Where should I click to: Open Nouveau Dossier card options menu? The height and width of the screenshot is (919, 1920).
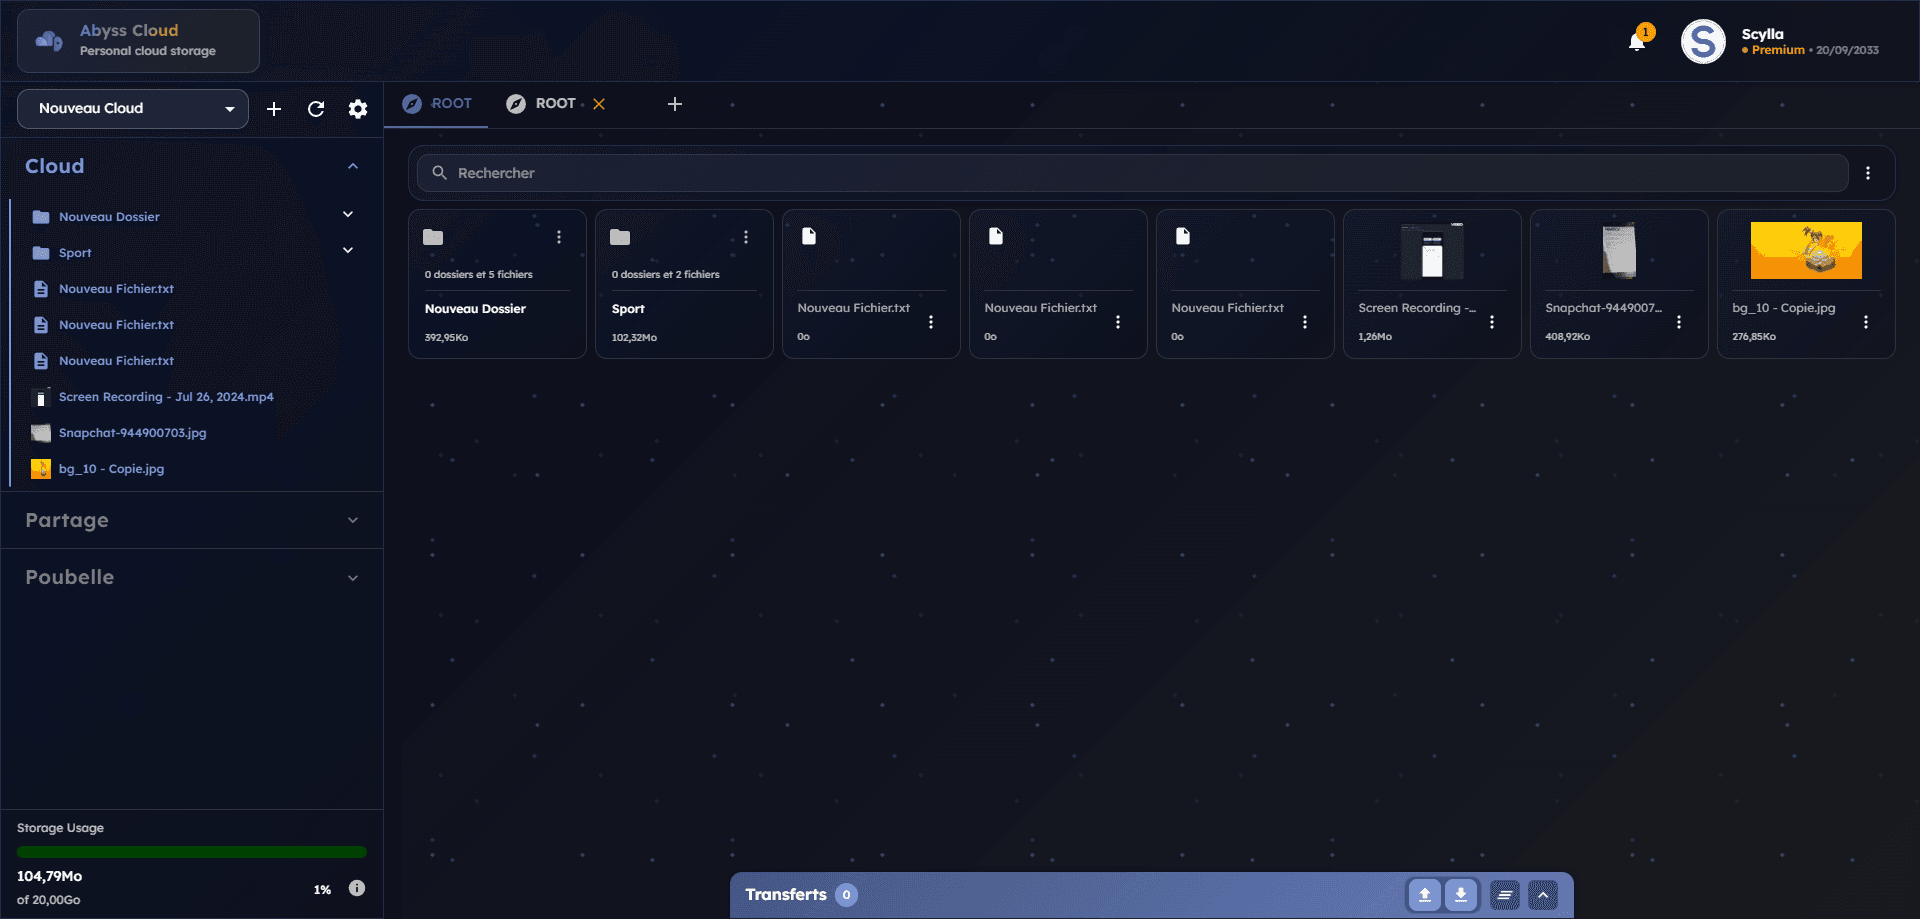(x=559, y=237)
